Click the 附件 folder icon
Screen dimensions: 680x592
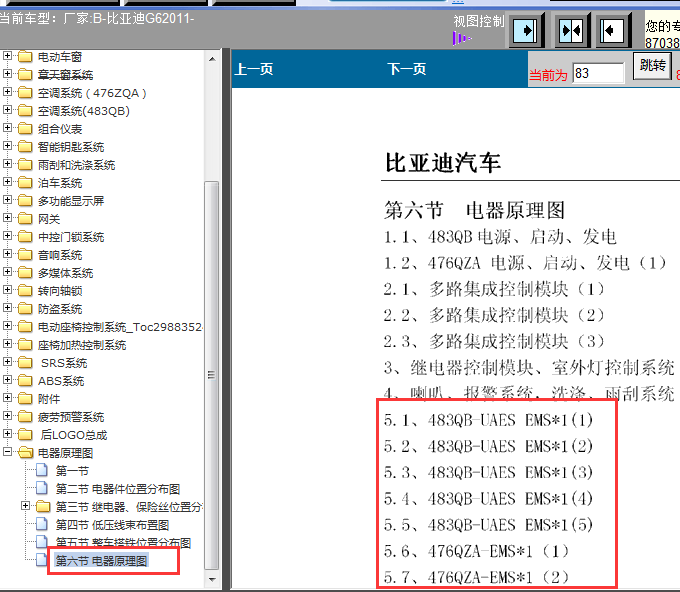click(25, 399)
